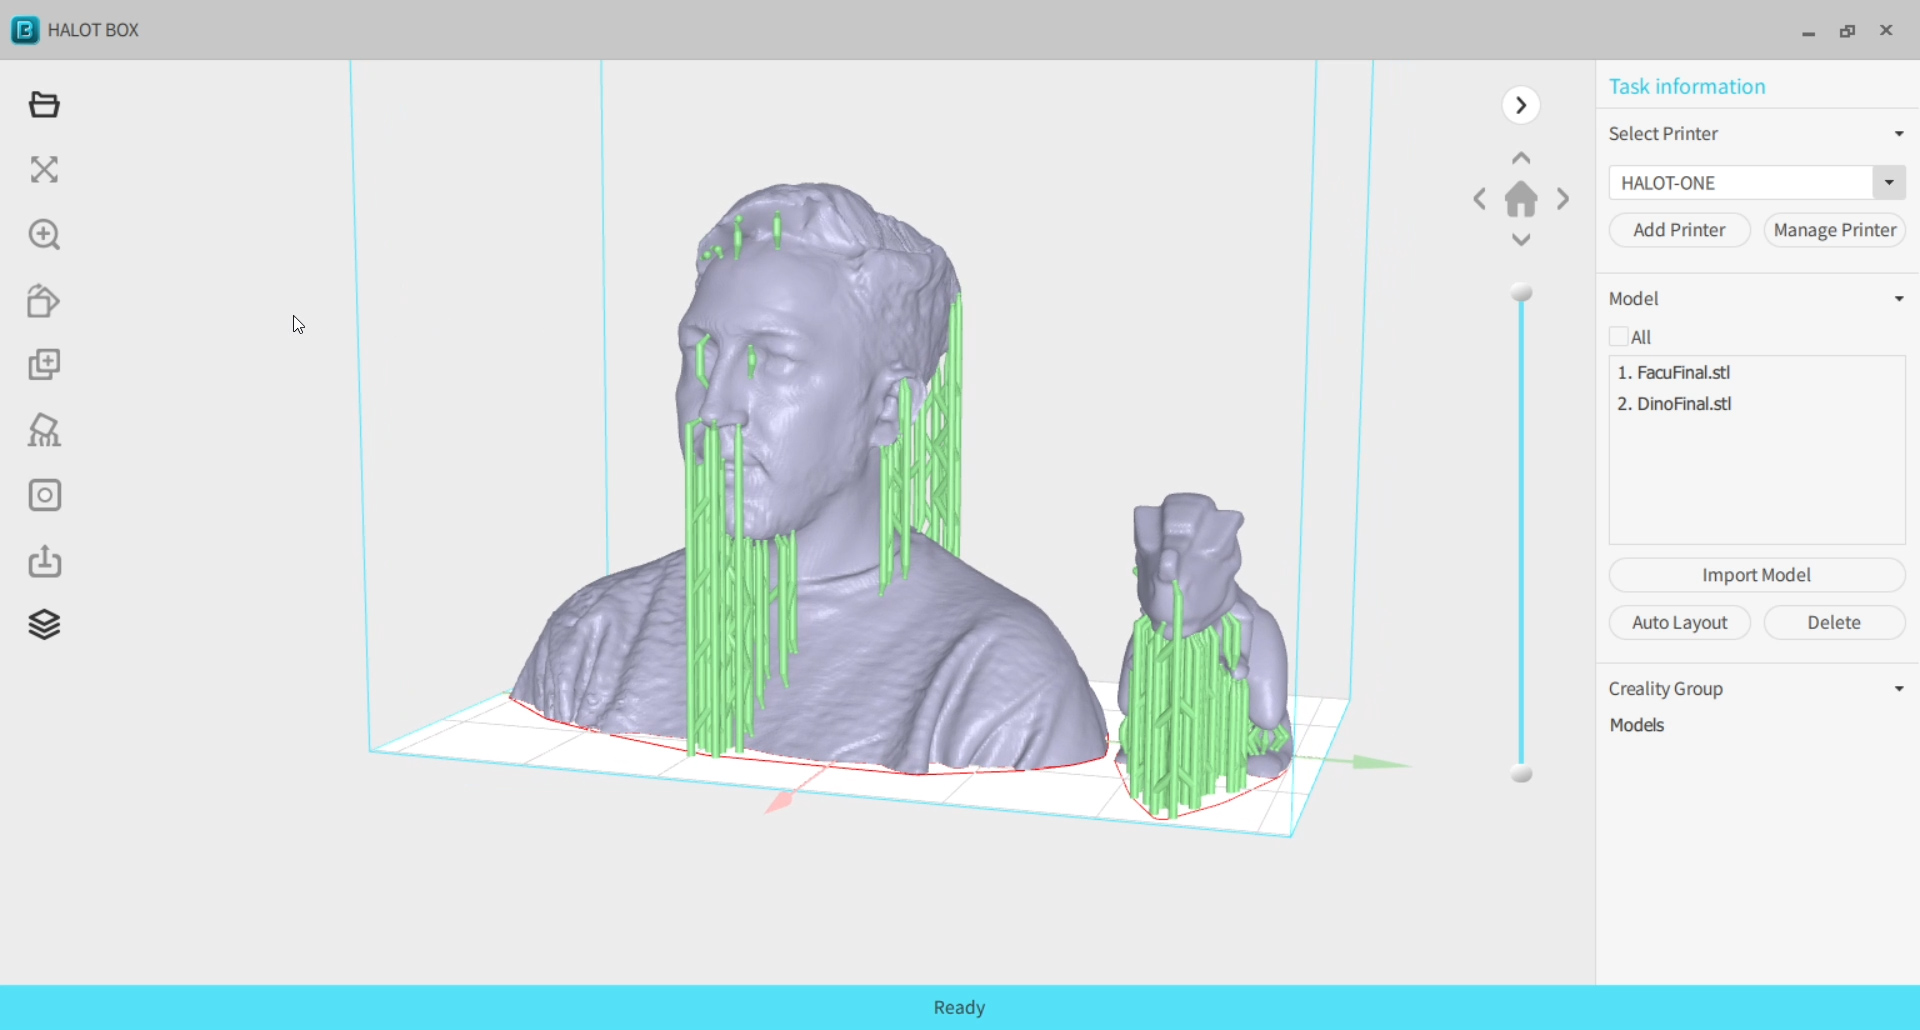Click Import Model
Screen dimensions: 1920x1030
tap(1756, 574)
